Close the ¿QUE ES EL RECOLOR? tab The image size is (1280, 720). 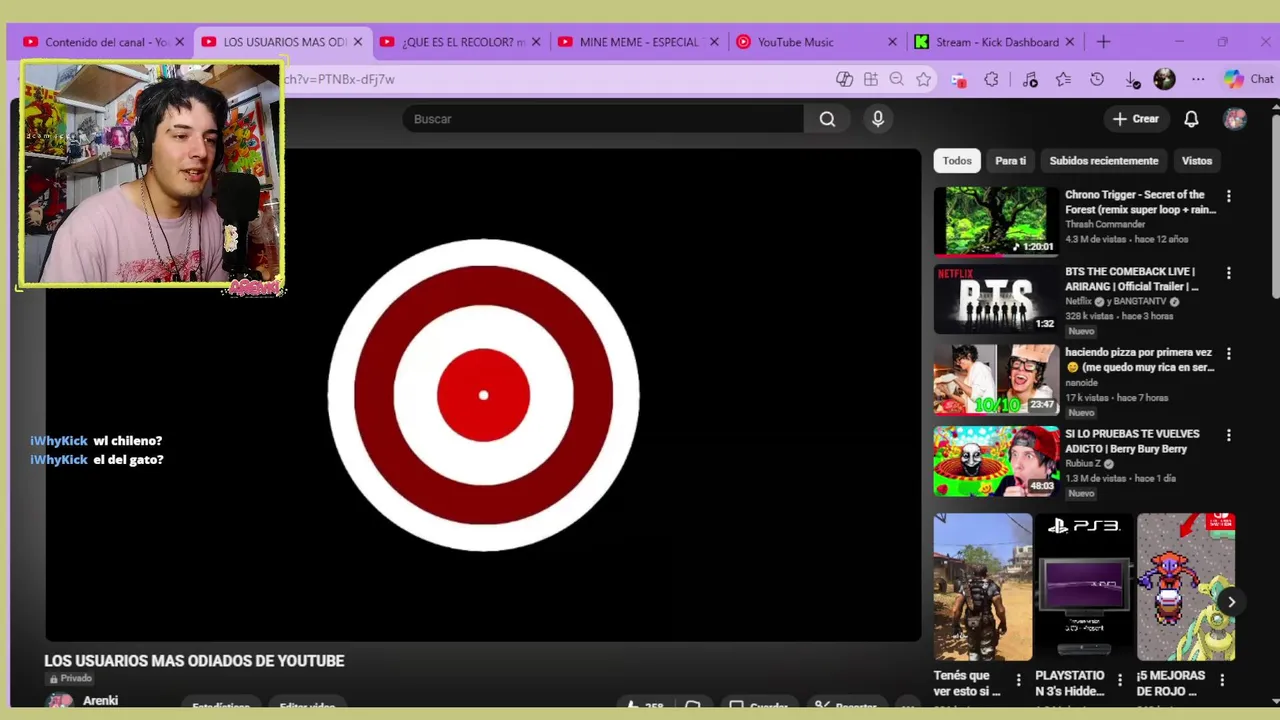(x=536, y=42)
